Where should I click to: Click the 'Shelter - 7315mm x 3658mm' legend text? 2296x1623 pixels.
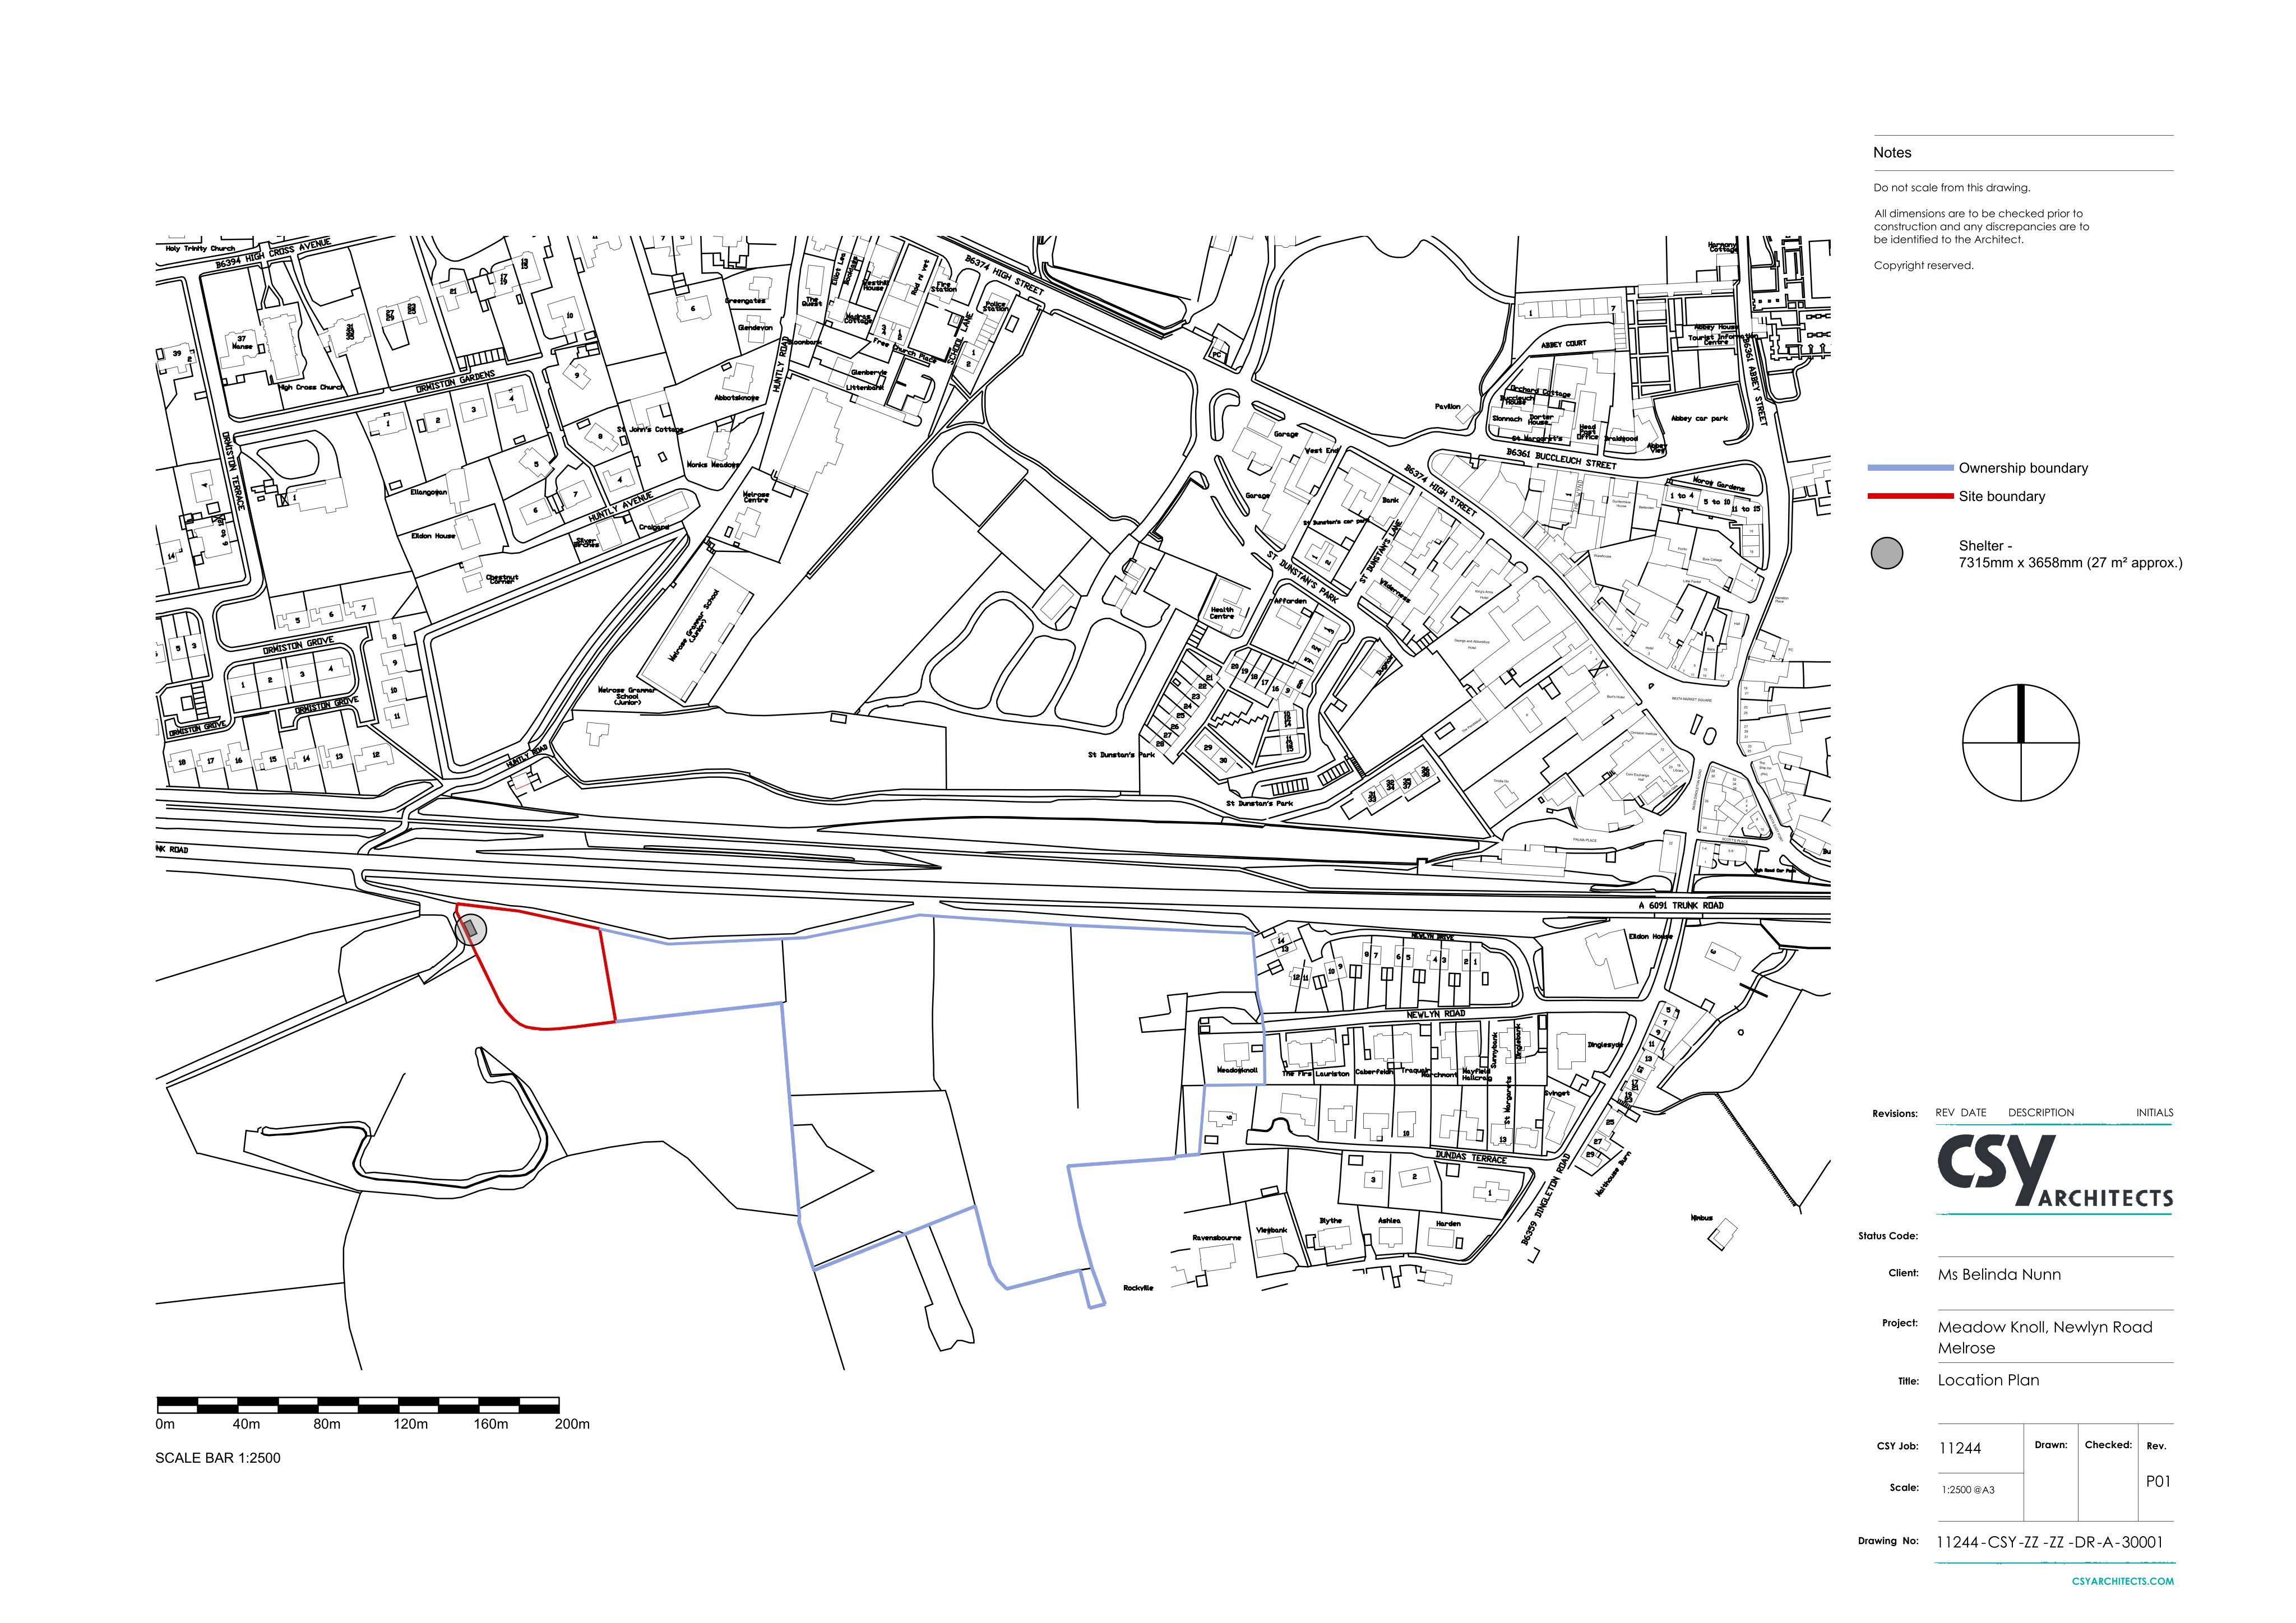[x=2070, y=554]
